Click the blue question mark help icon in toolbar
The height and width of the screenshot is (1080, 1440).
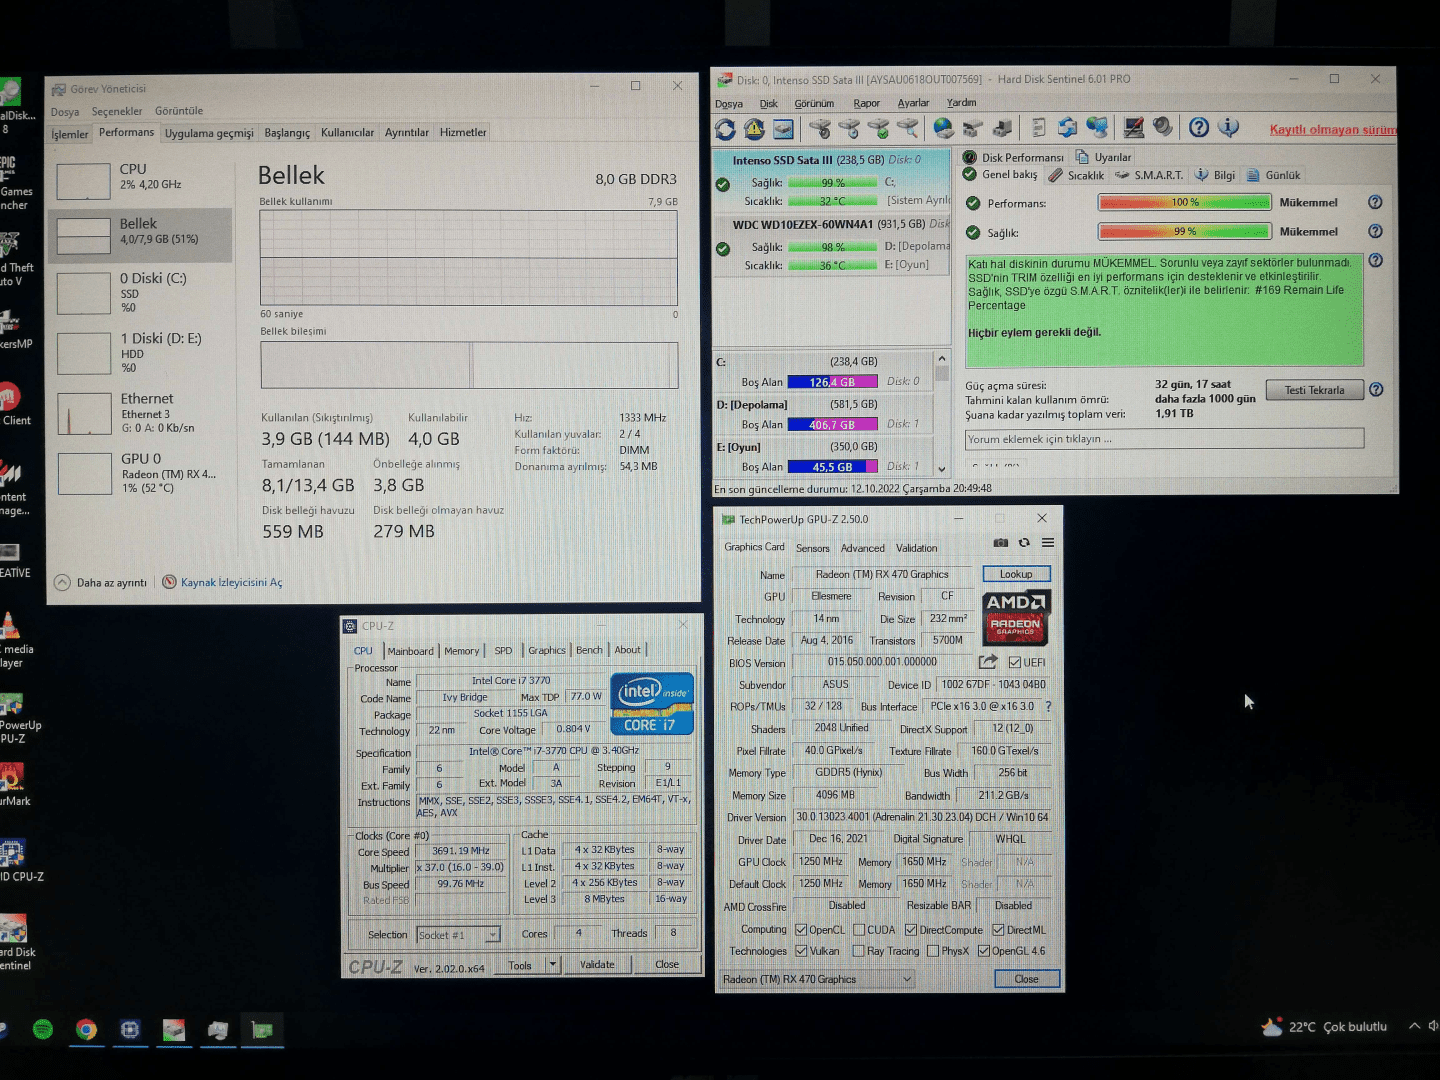[1199, 127]
